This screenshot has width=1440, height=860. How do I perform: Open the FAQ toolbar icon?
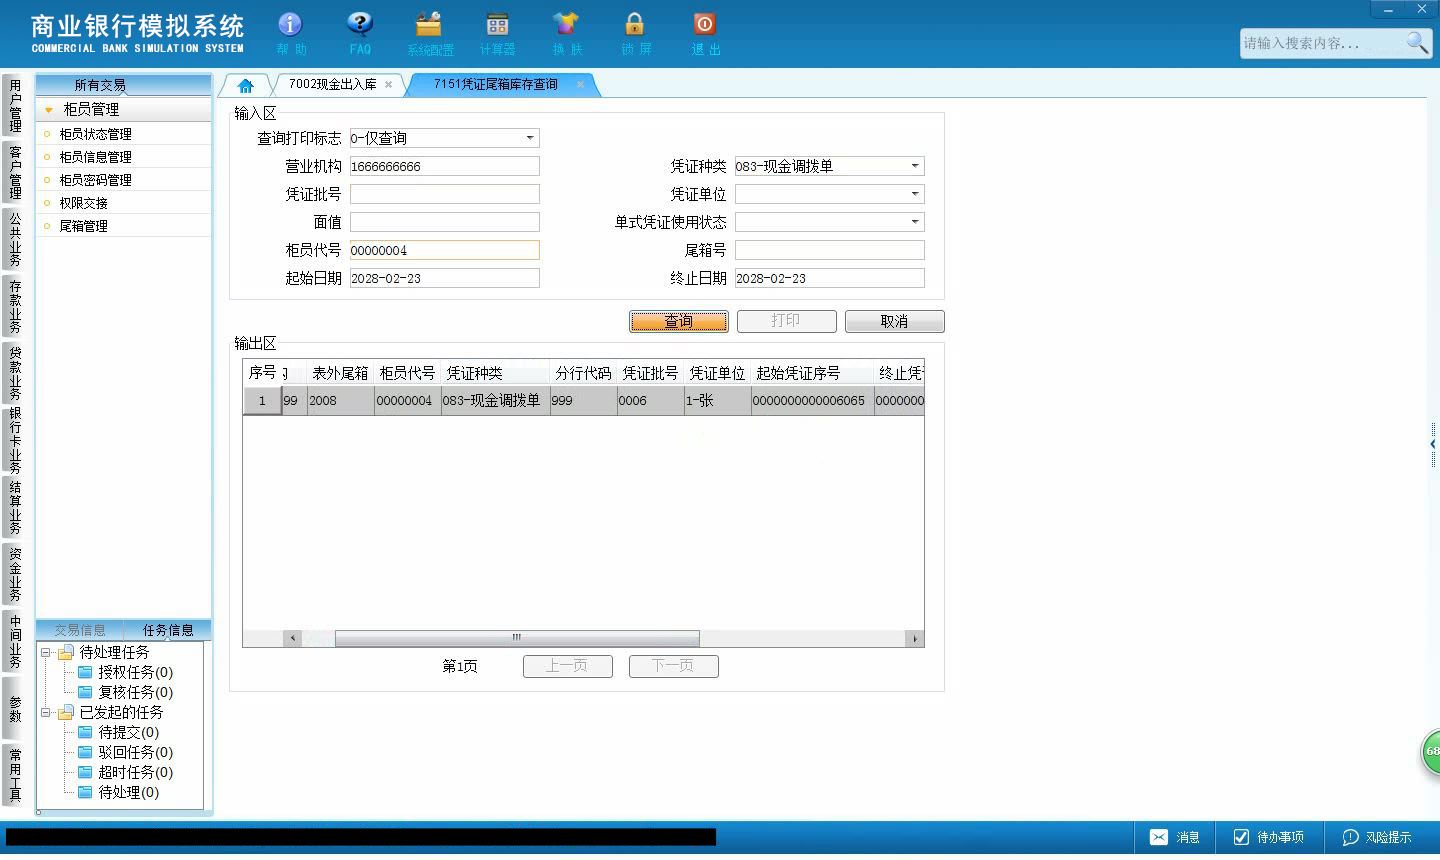359,33
